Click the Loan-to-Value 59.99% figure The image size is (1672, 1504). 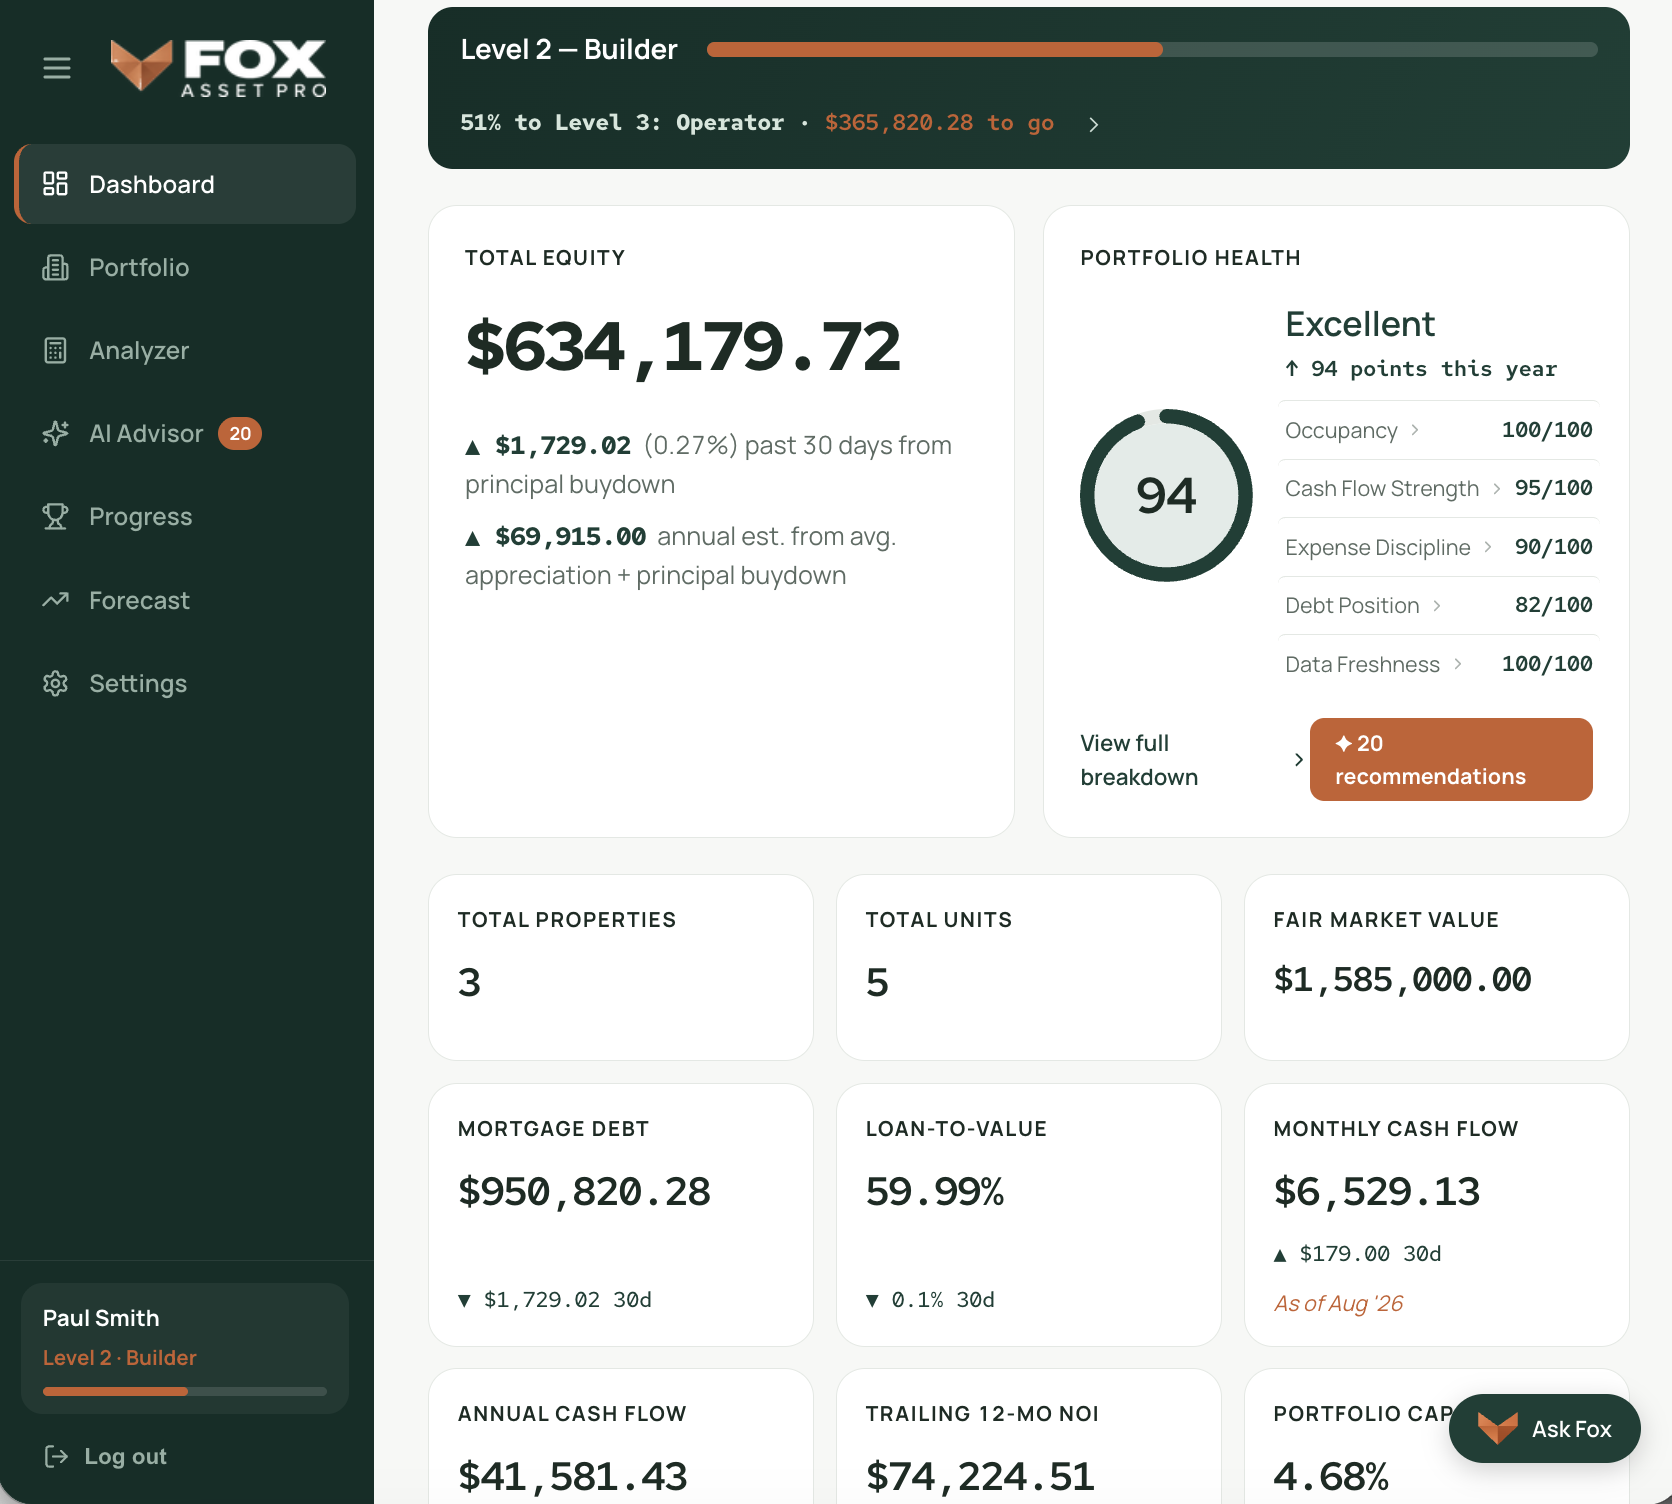(x=935, y=1191)
